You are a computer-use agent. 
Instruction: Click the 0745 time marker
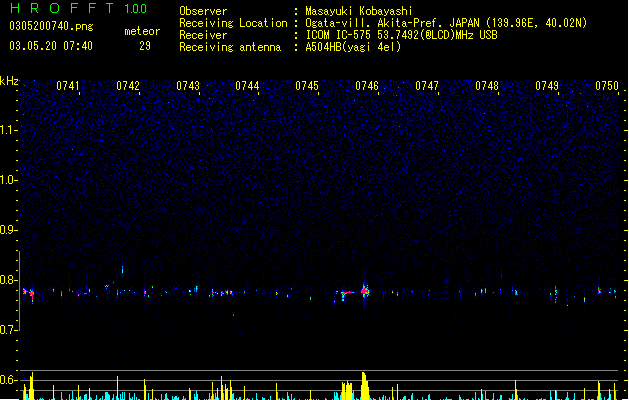(x=307, y=86)
